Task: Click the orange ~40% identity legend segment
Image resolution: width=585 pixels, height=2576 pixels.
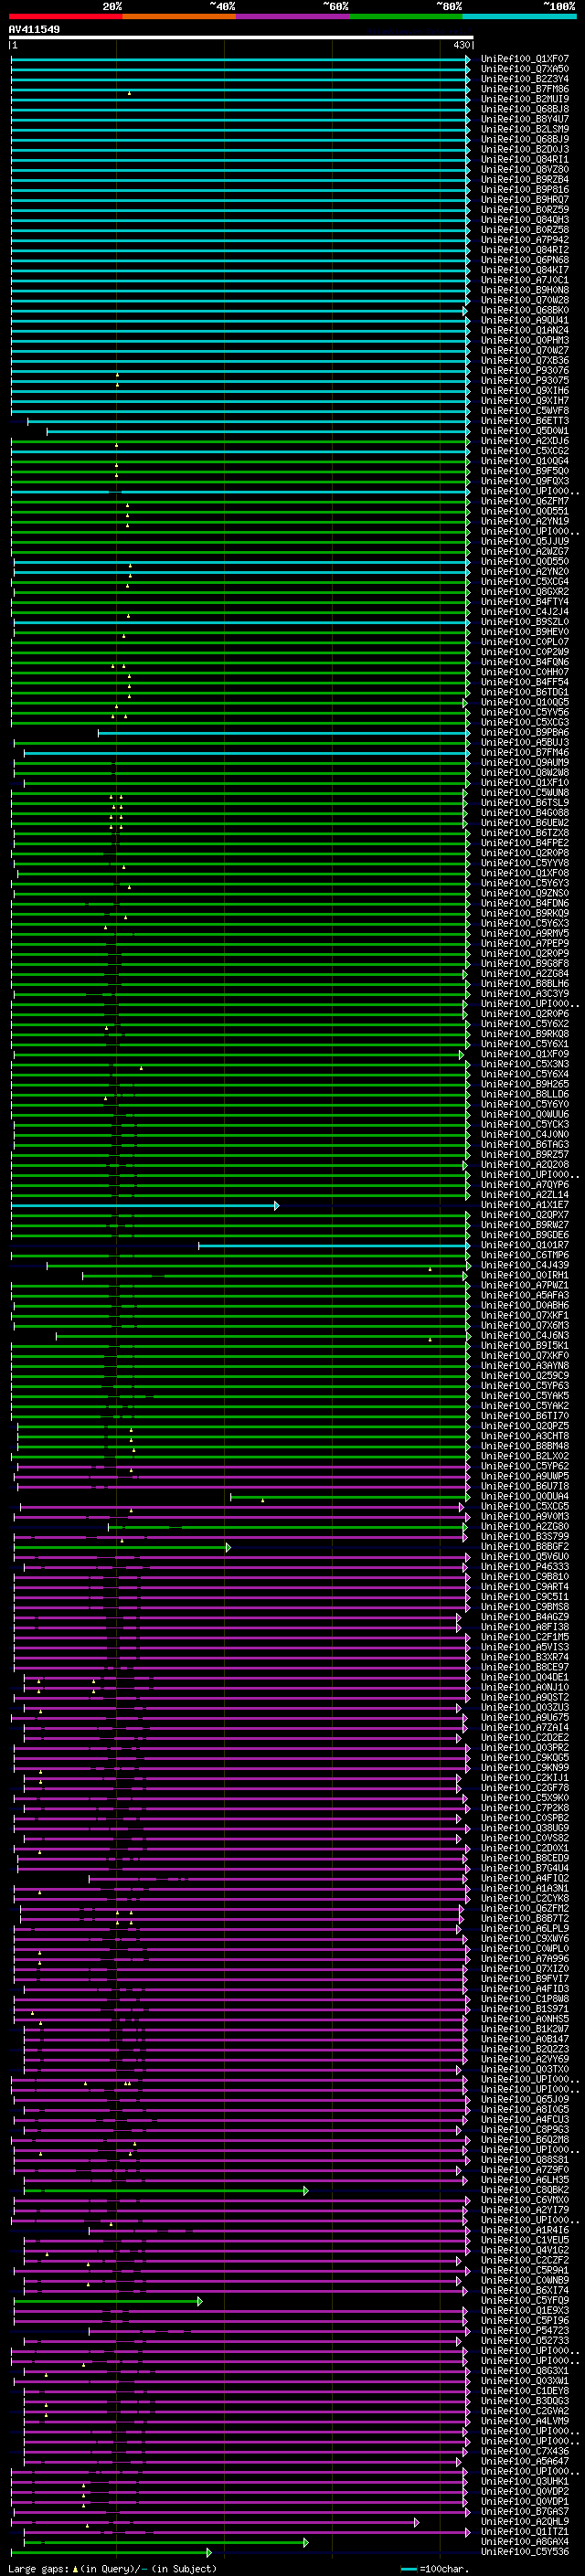Action: (x=179, y=16)
